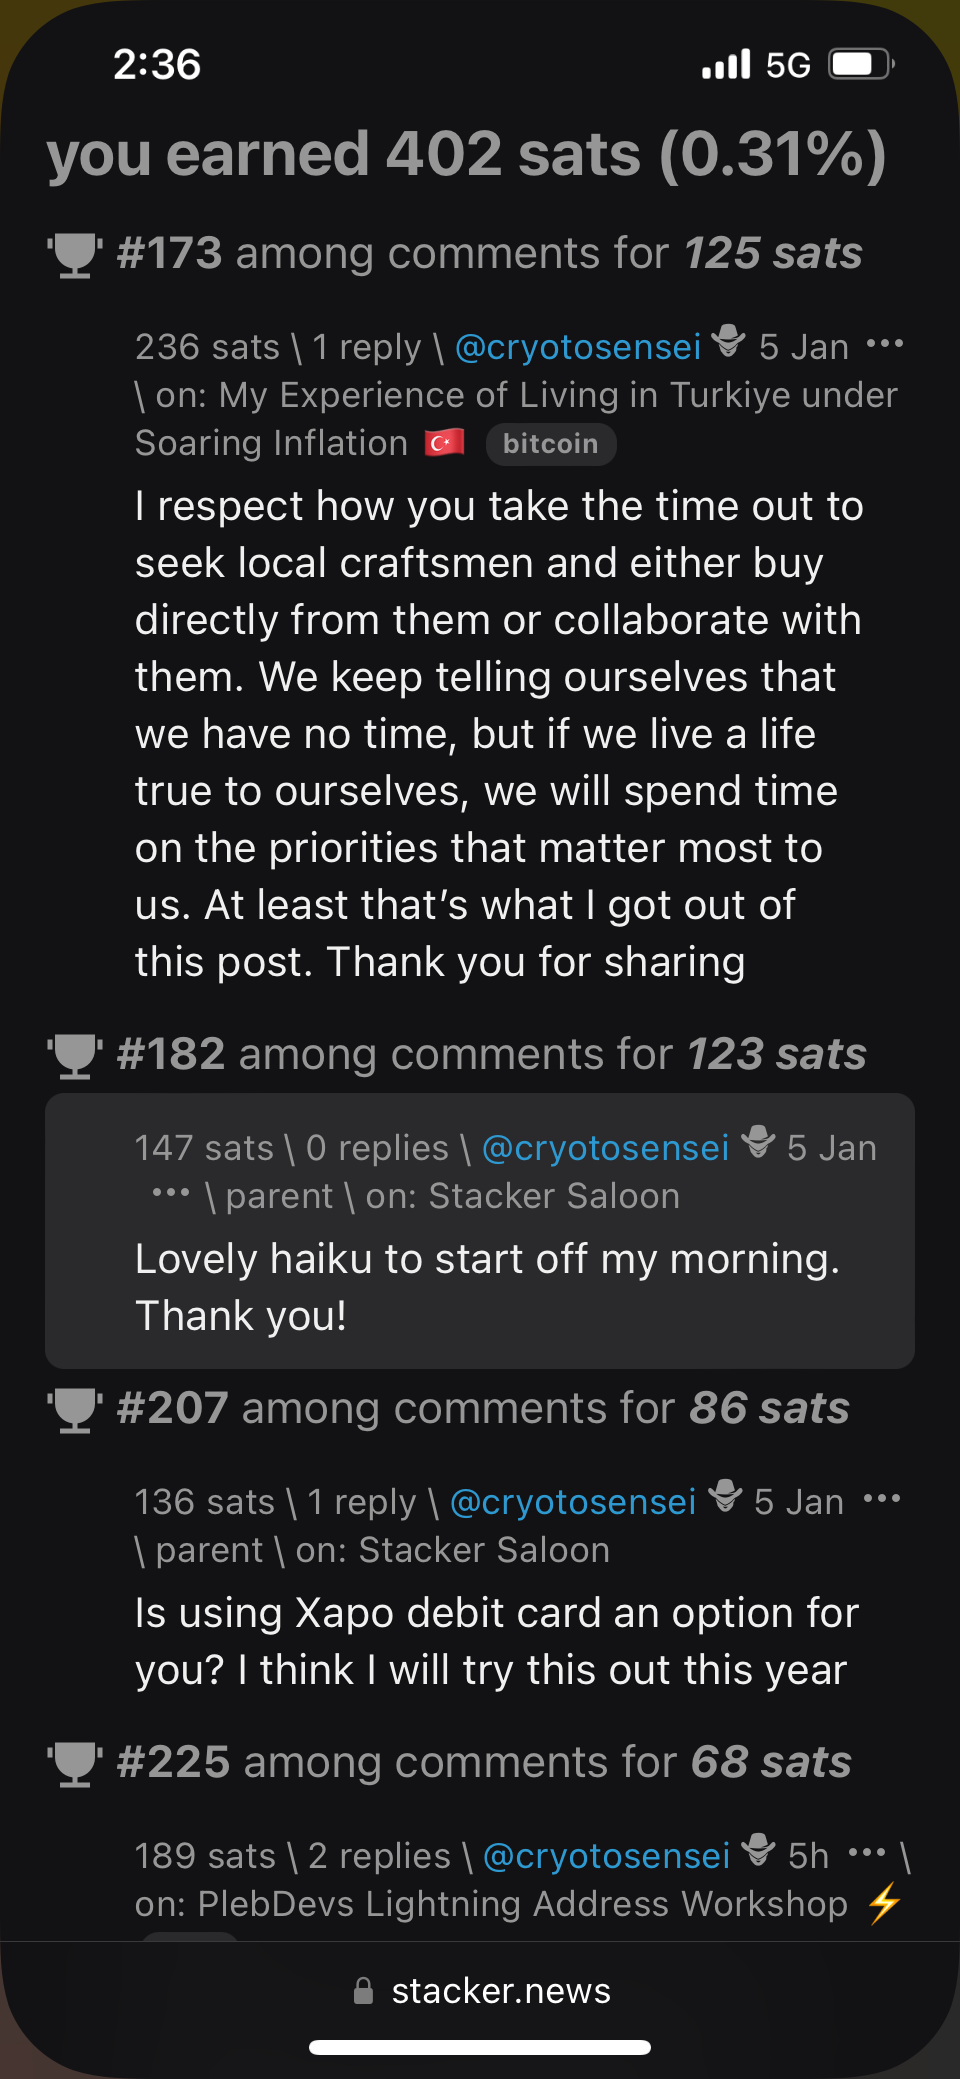Open three-dot menu on Xapo debit comment
This screenshot has height=2079, width=960.
(882, 1499)
